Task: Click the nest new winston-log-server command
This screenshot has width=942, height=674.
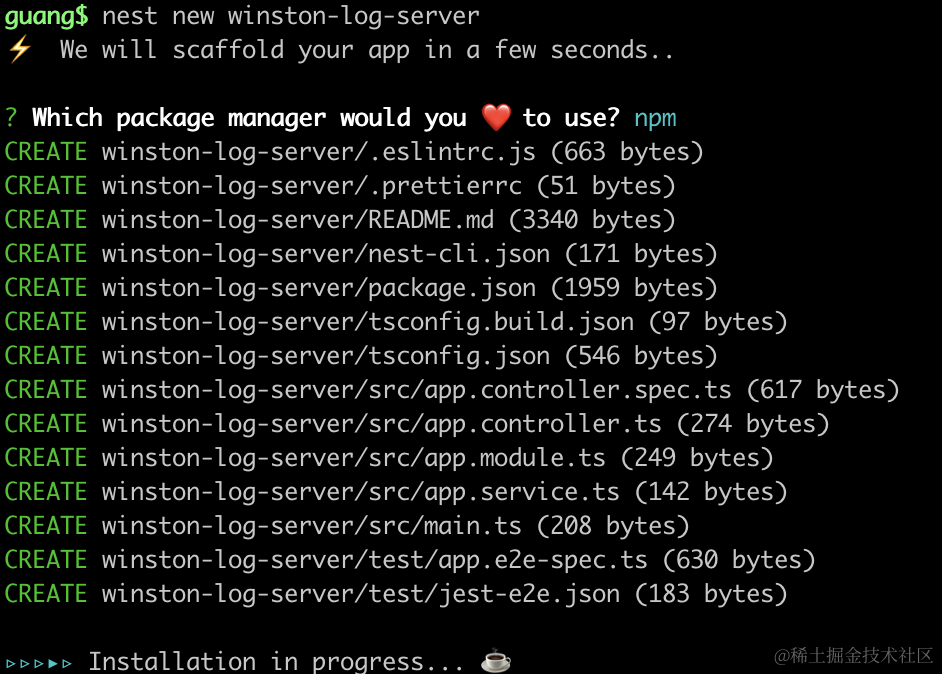Action: [291, 16]
